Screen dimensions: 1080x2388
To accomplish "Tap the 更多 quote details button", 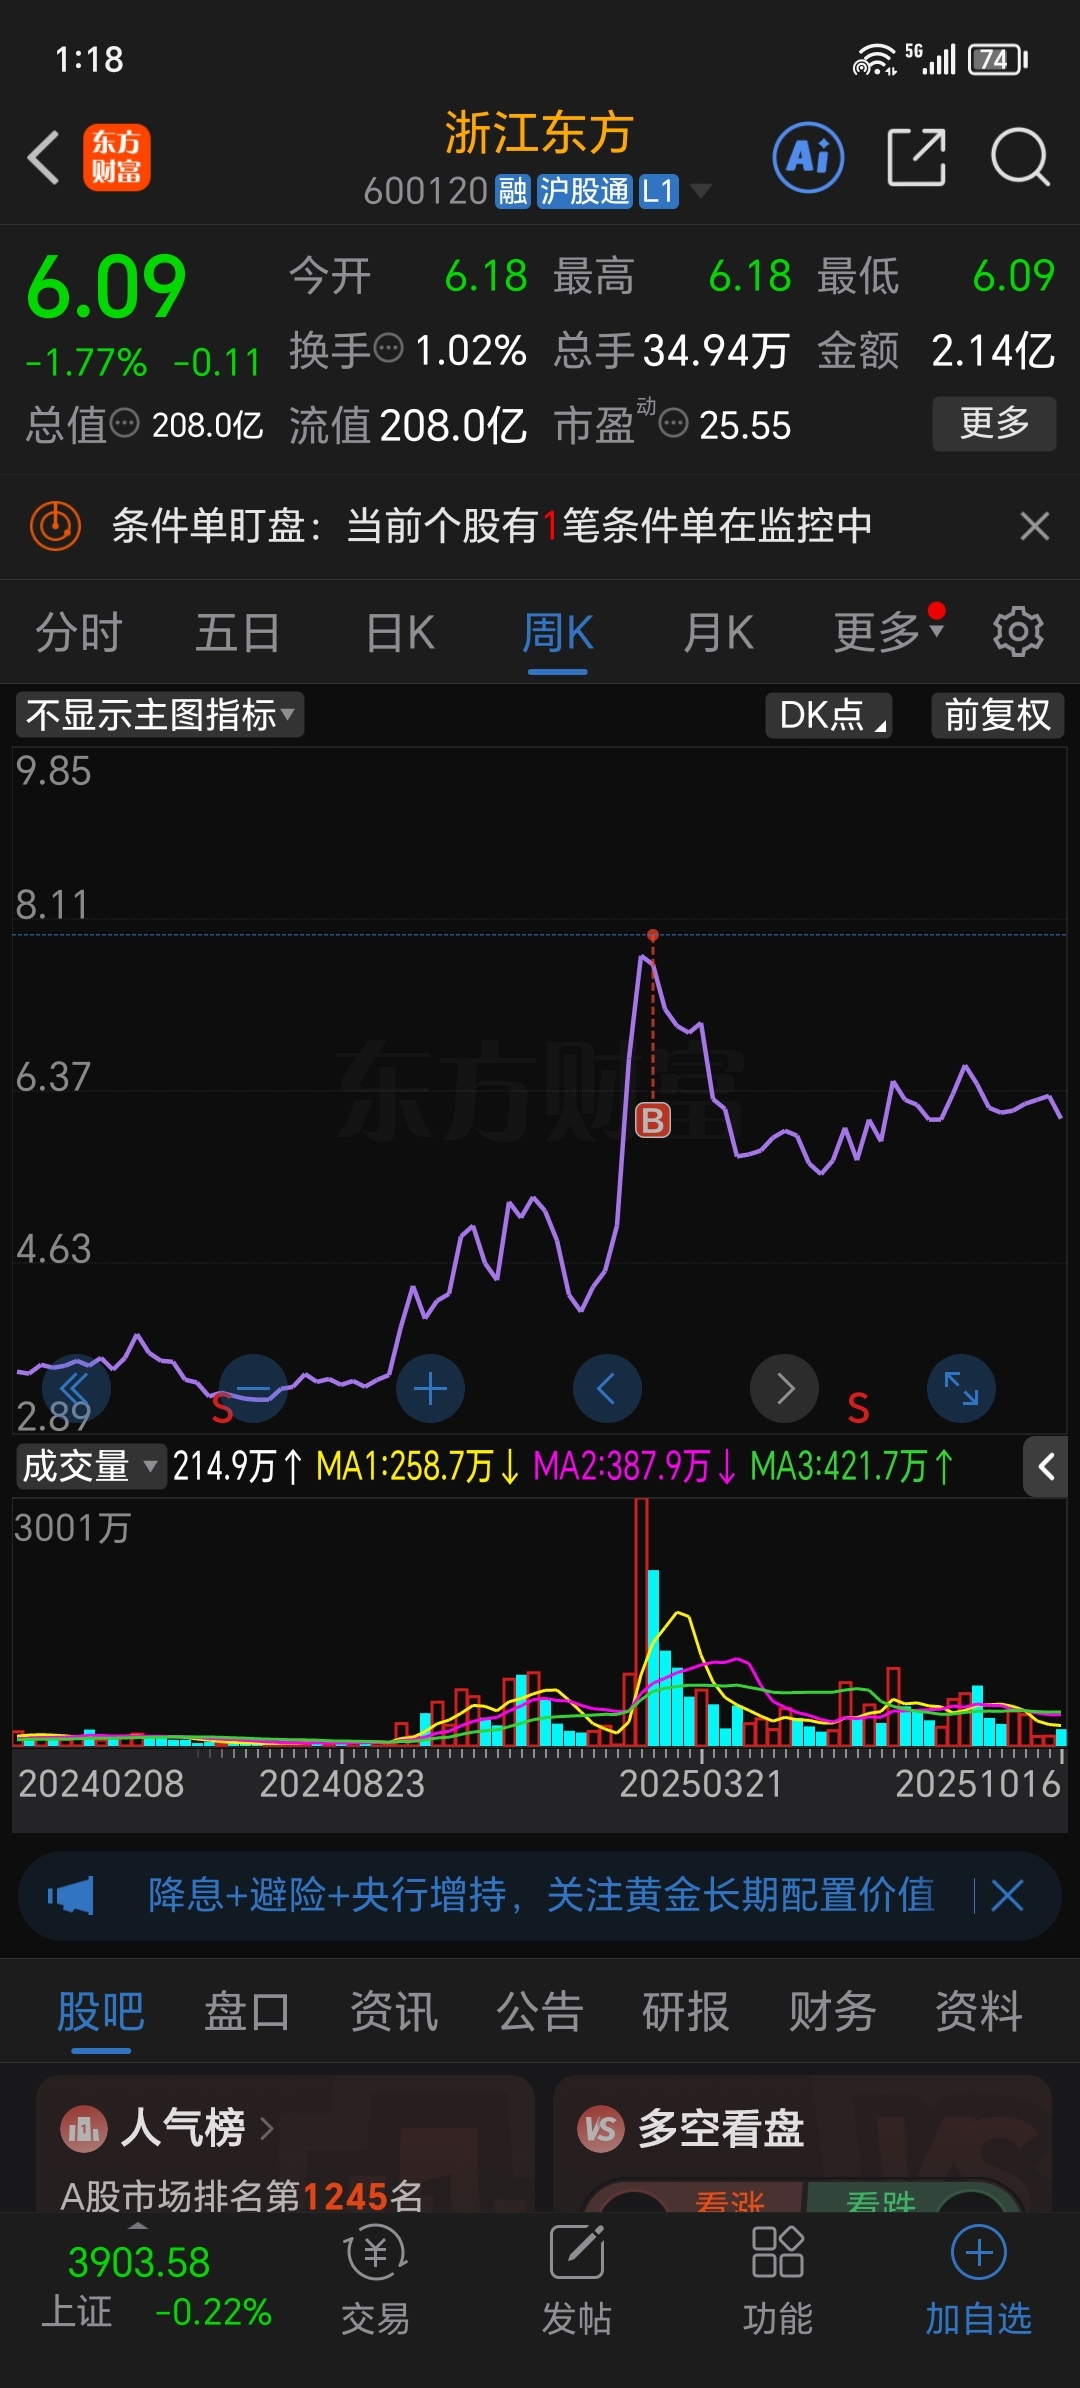I will [994, 423].
